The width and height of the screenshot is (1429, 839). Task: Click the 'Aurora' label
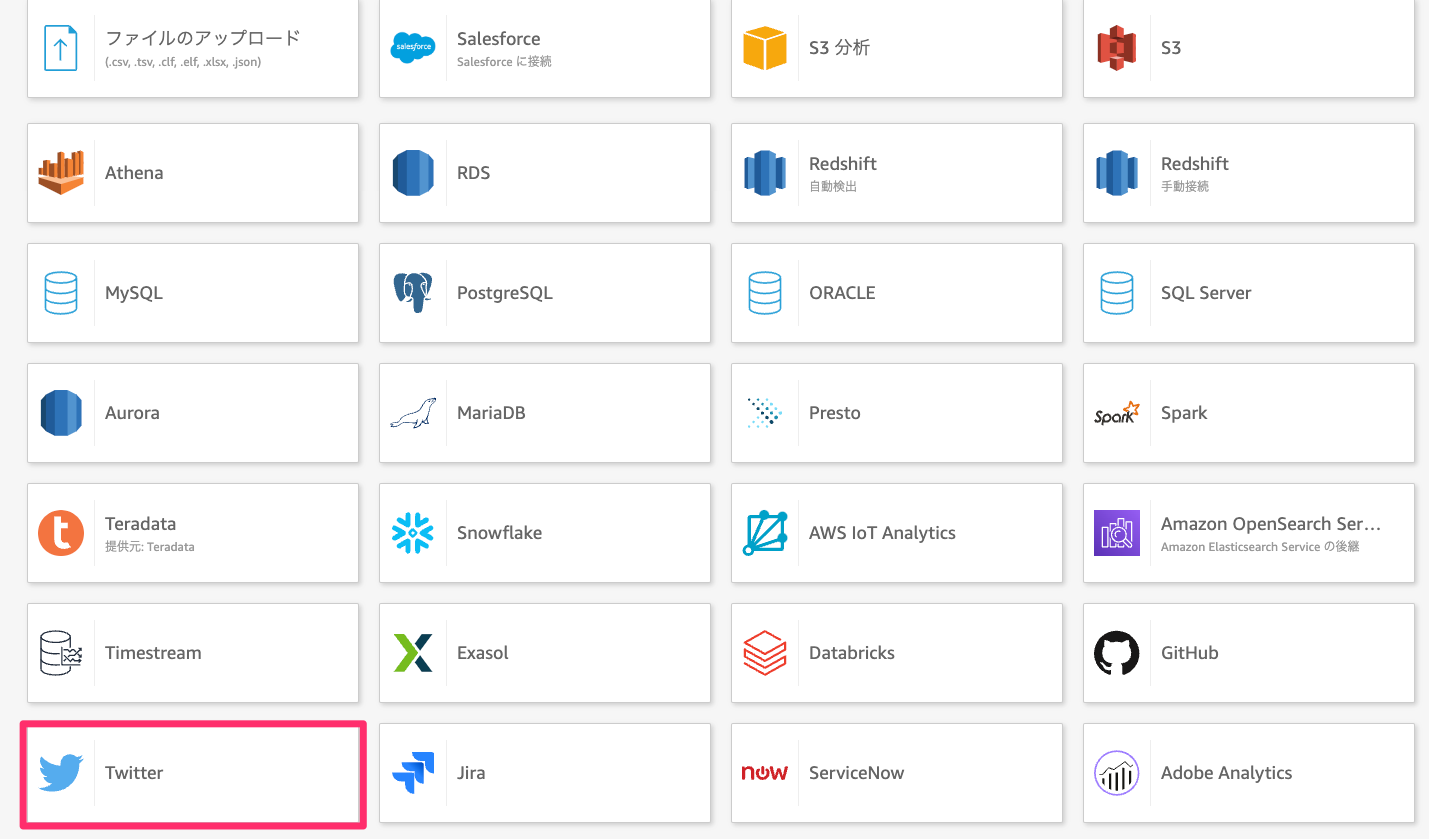point(132,413)
